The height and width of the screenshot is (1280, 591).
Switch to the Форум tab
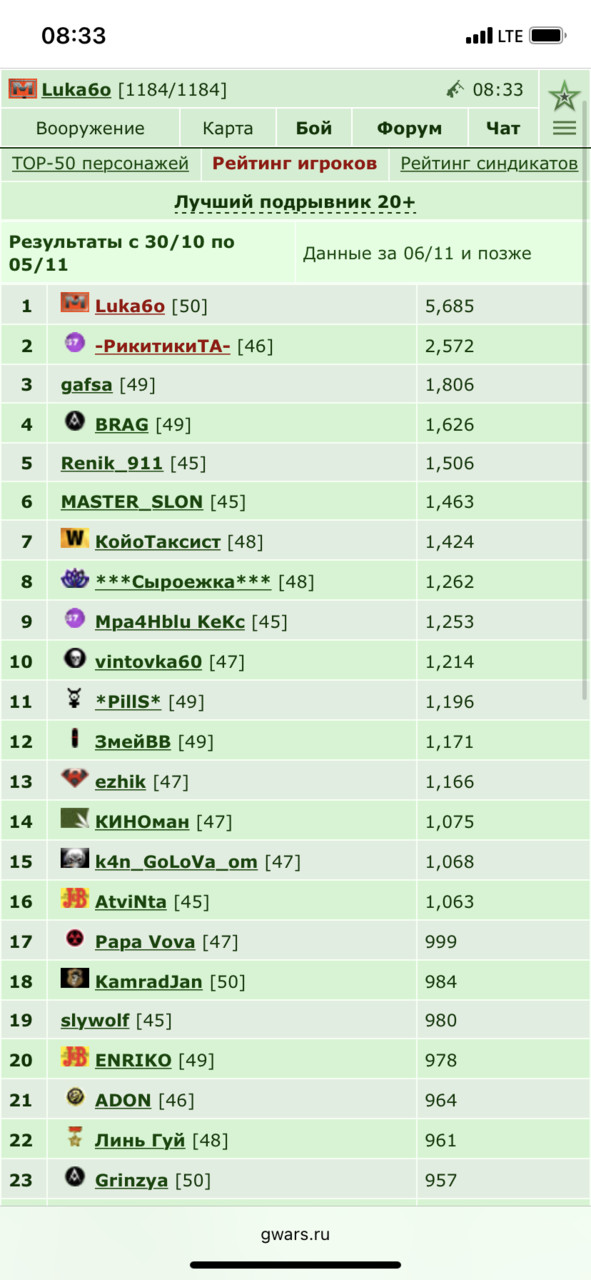pos(409,129)
